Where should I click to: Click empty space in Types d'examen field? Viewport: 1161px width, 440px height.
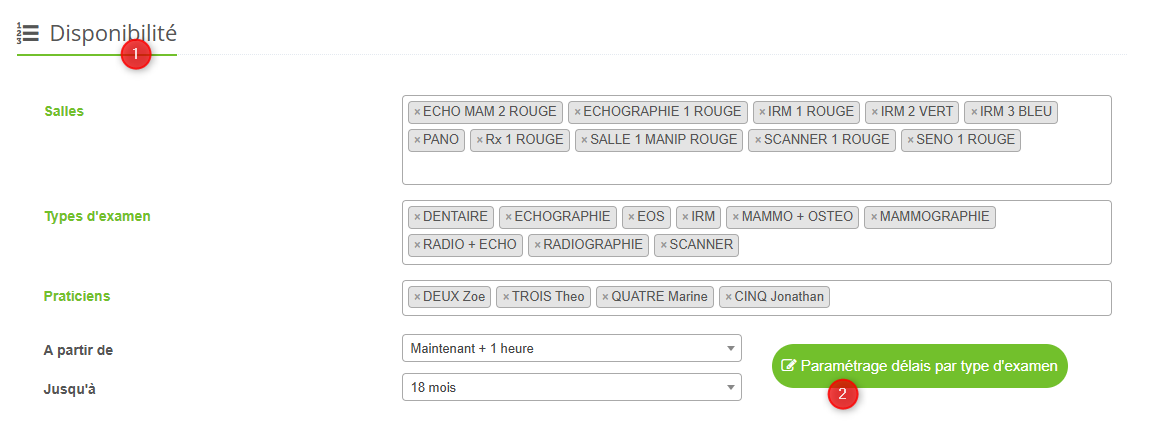920,245
